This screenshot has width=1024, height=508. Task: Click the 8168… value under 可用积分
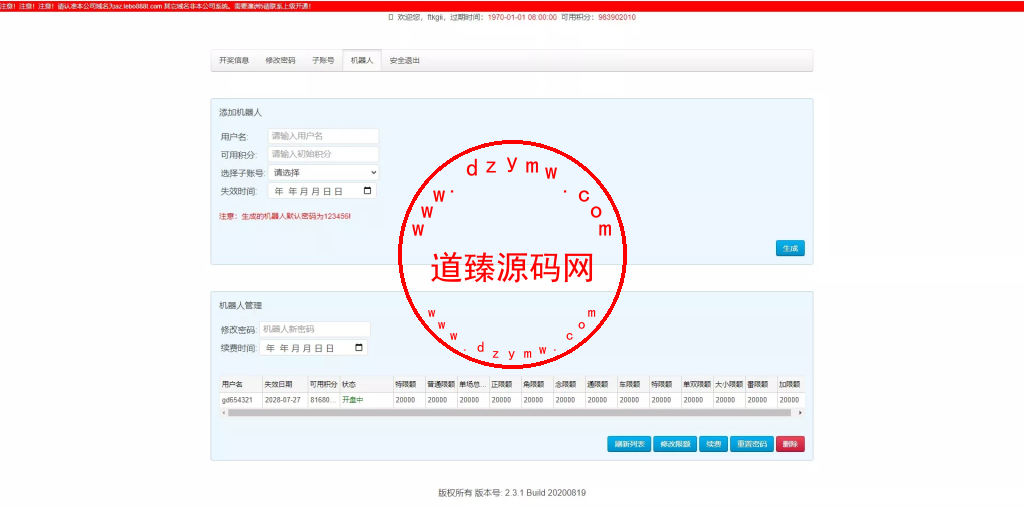point(323,400)
